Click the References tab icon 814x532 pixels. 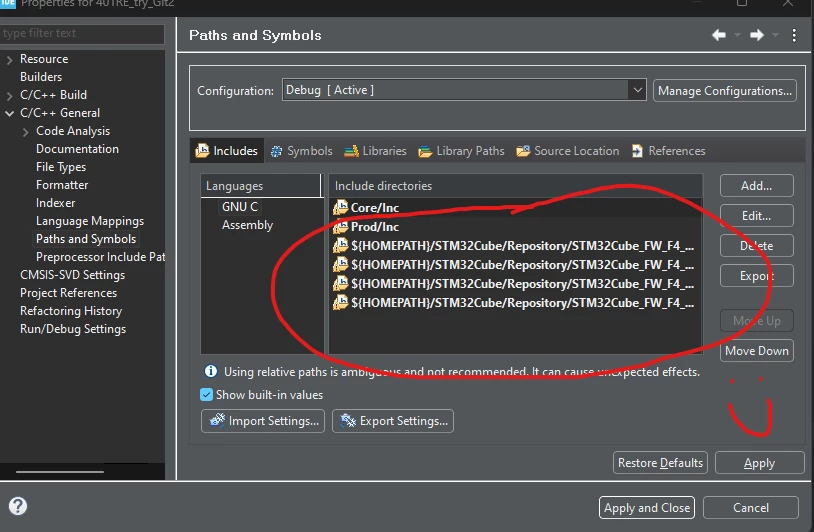(637, 151)
